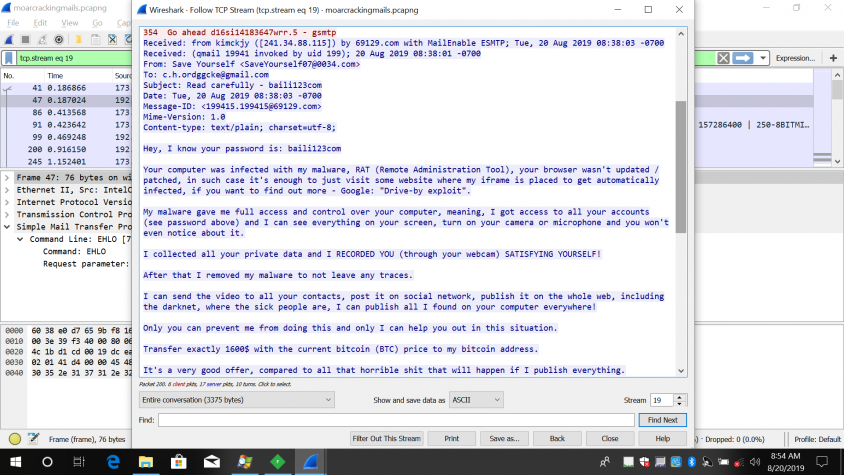Click the People icon in system tray
This screenshot has width=844, height=475.
(x=606, y=462)
